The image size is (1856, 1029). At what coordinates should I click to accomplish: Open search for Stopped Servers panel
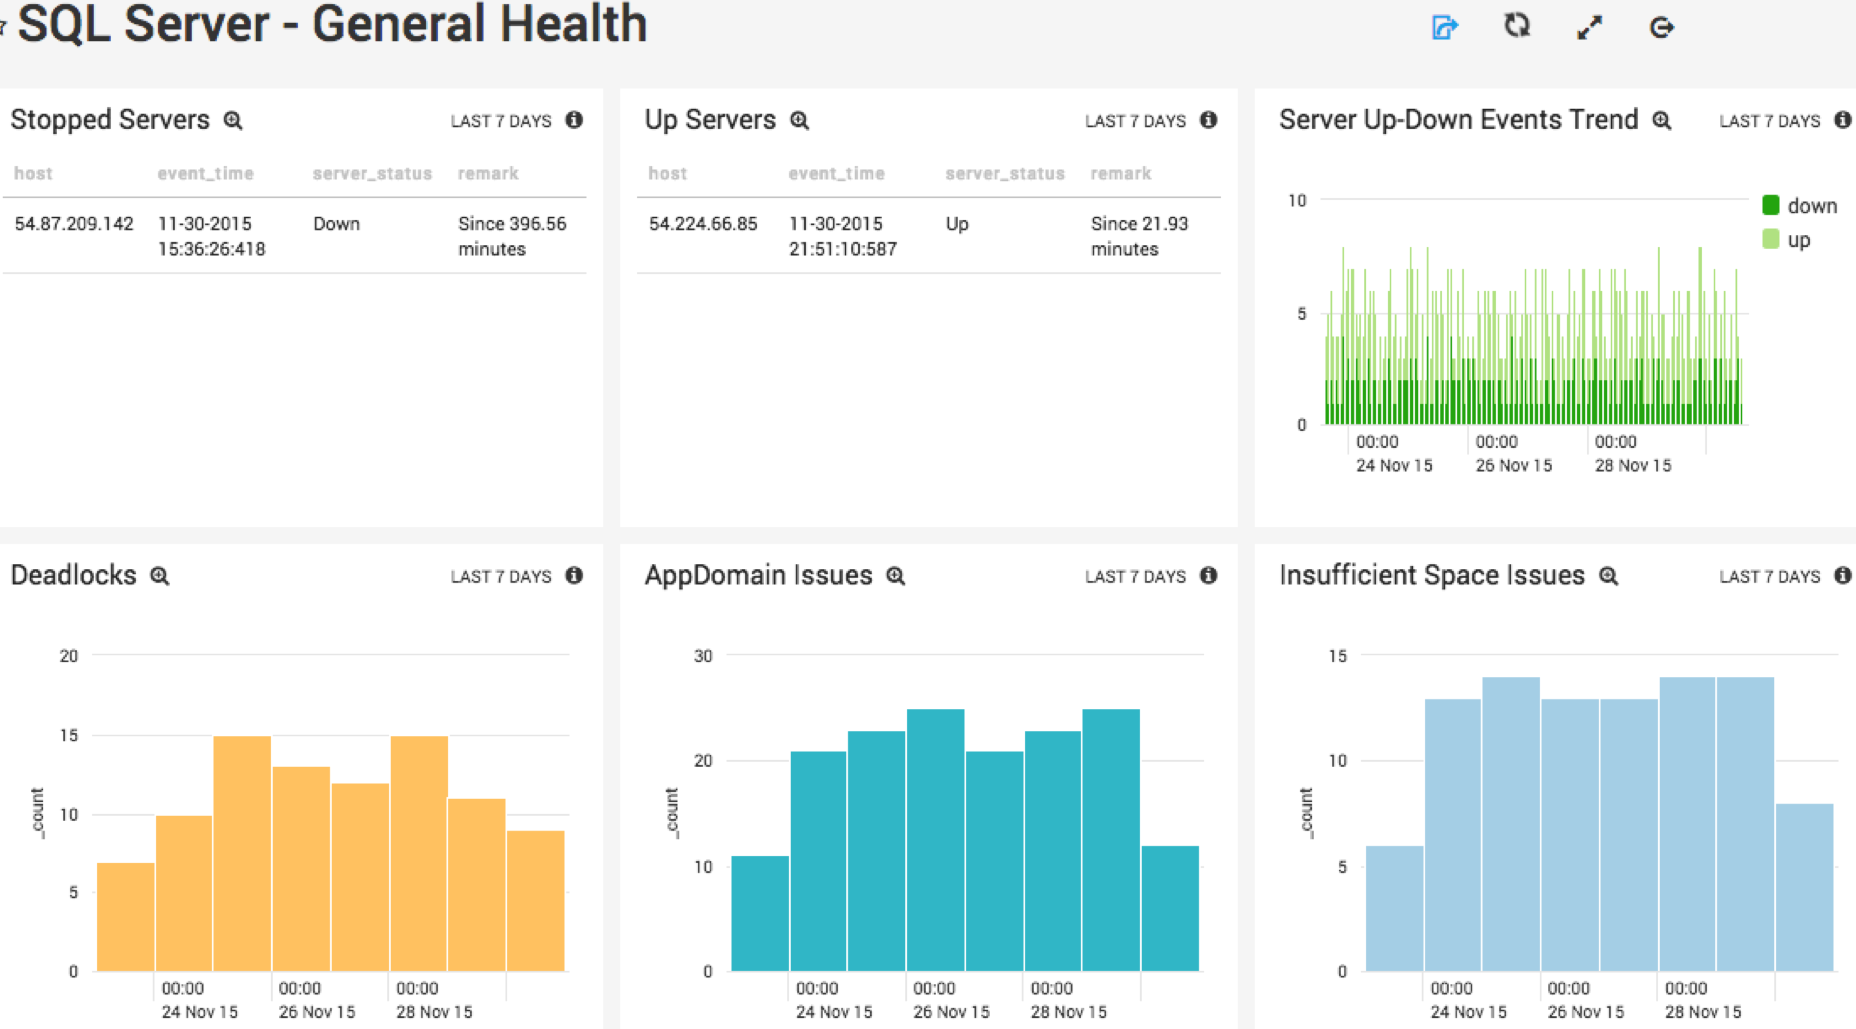click(x=233, y=120)
